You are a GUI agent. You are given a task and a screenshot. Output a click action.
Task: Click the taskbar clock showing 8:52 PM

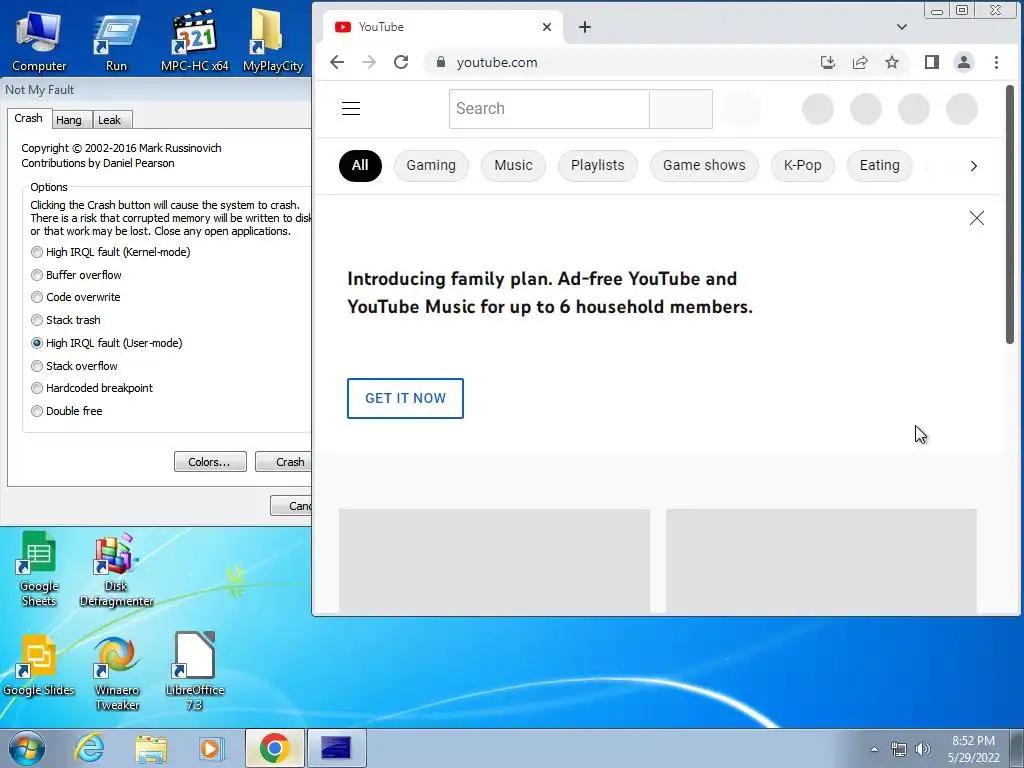click(974, 749)
